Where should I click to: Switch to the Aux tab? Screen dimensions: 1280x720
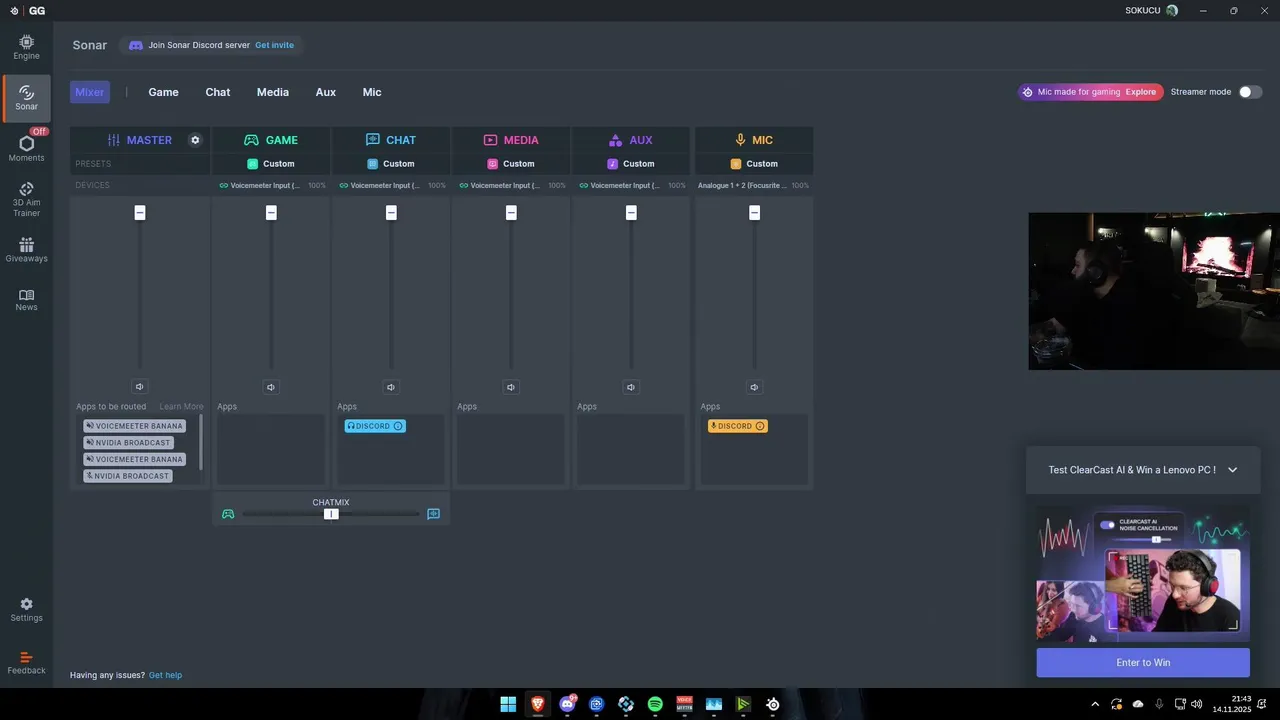(326, 92)
